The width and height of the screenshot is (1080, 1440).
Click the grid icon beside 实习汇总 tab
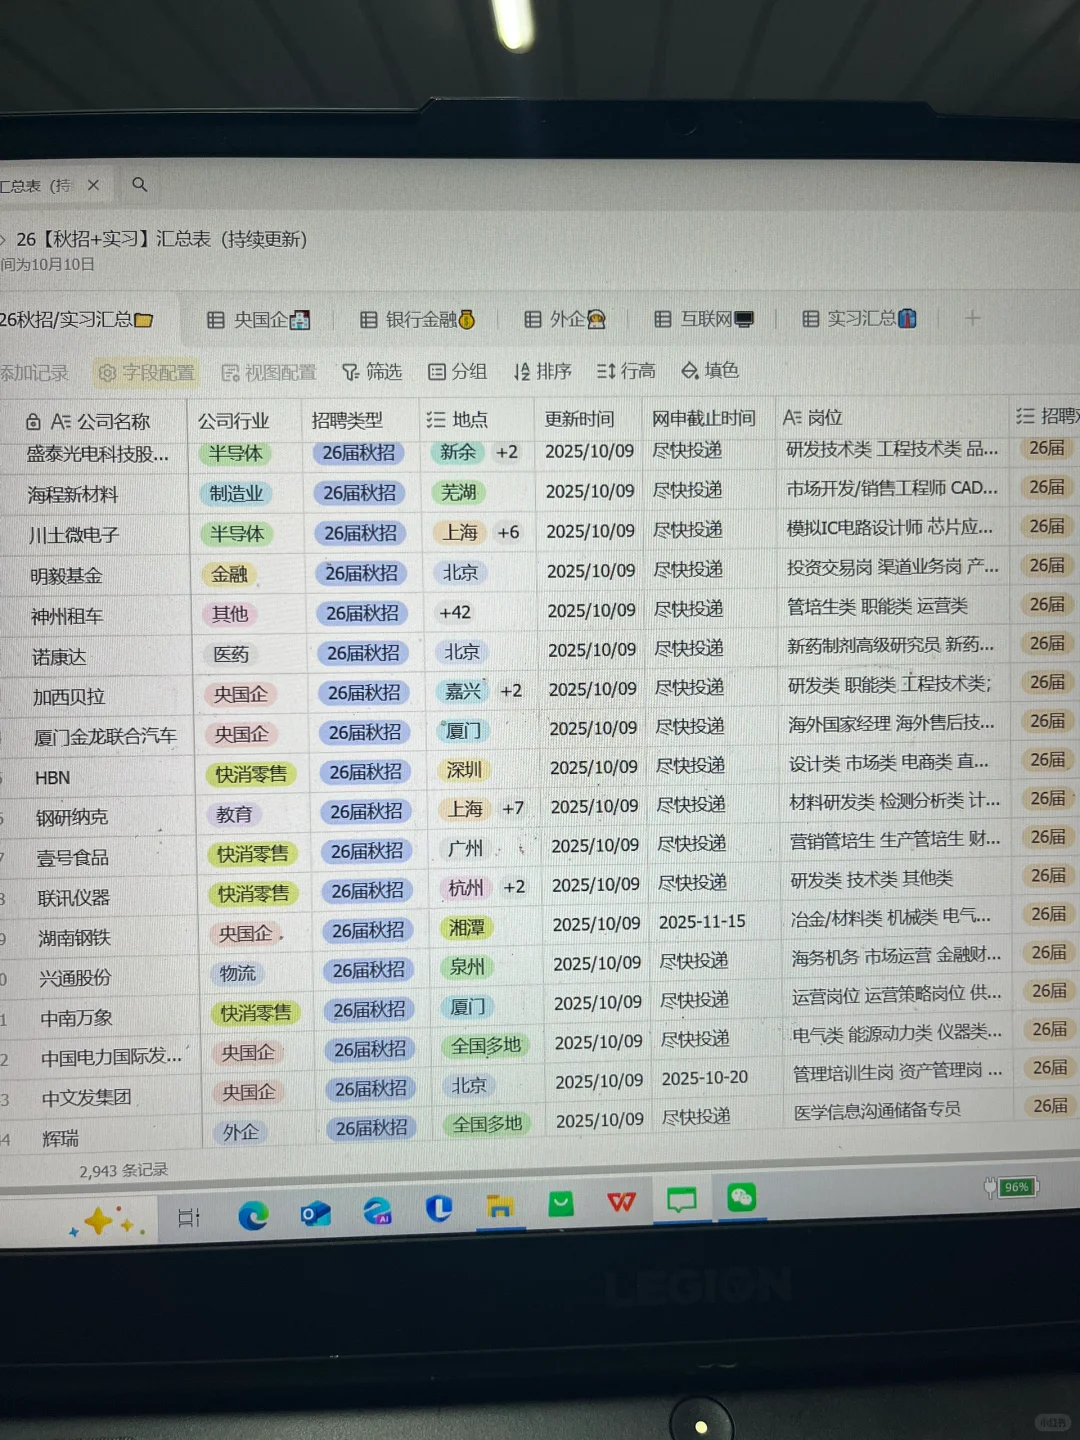pos(811,319)
